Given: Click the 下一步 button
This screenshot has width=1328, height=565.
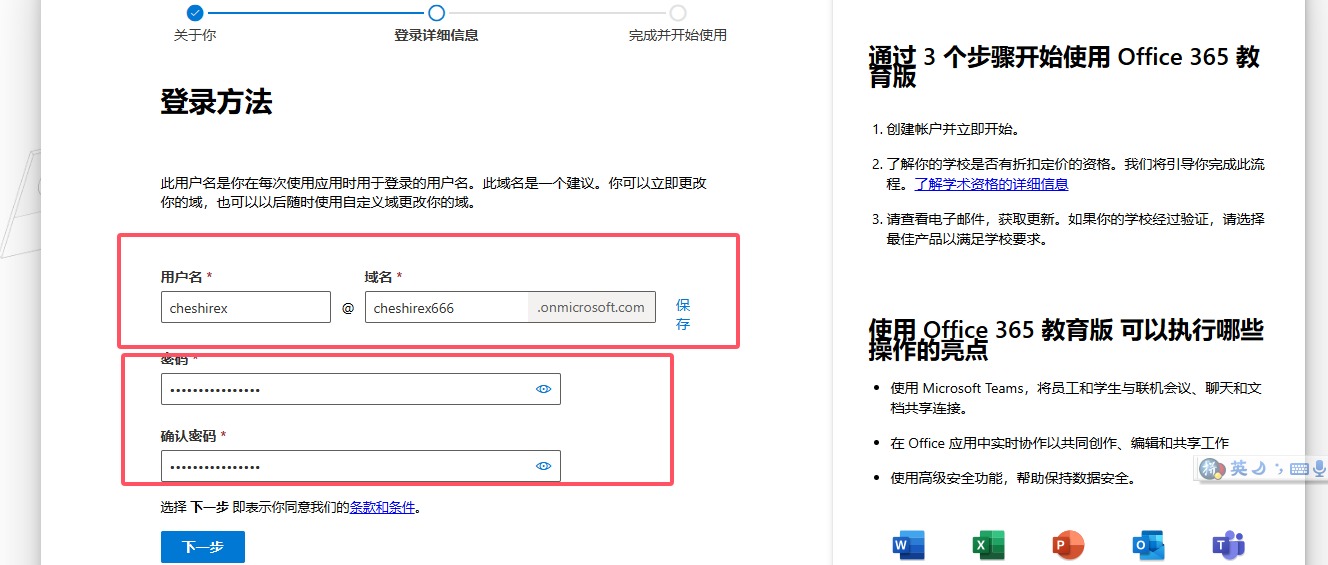Looking at the screenshot, I should 202,547.
